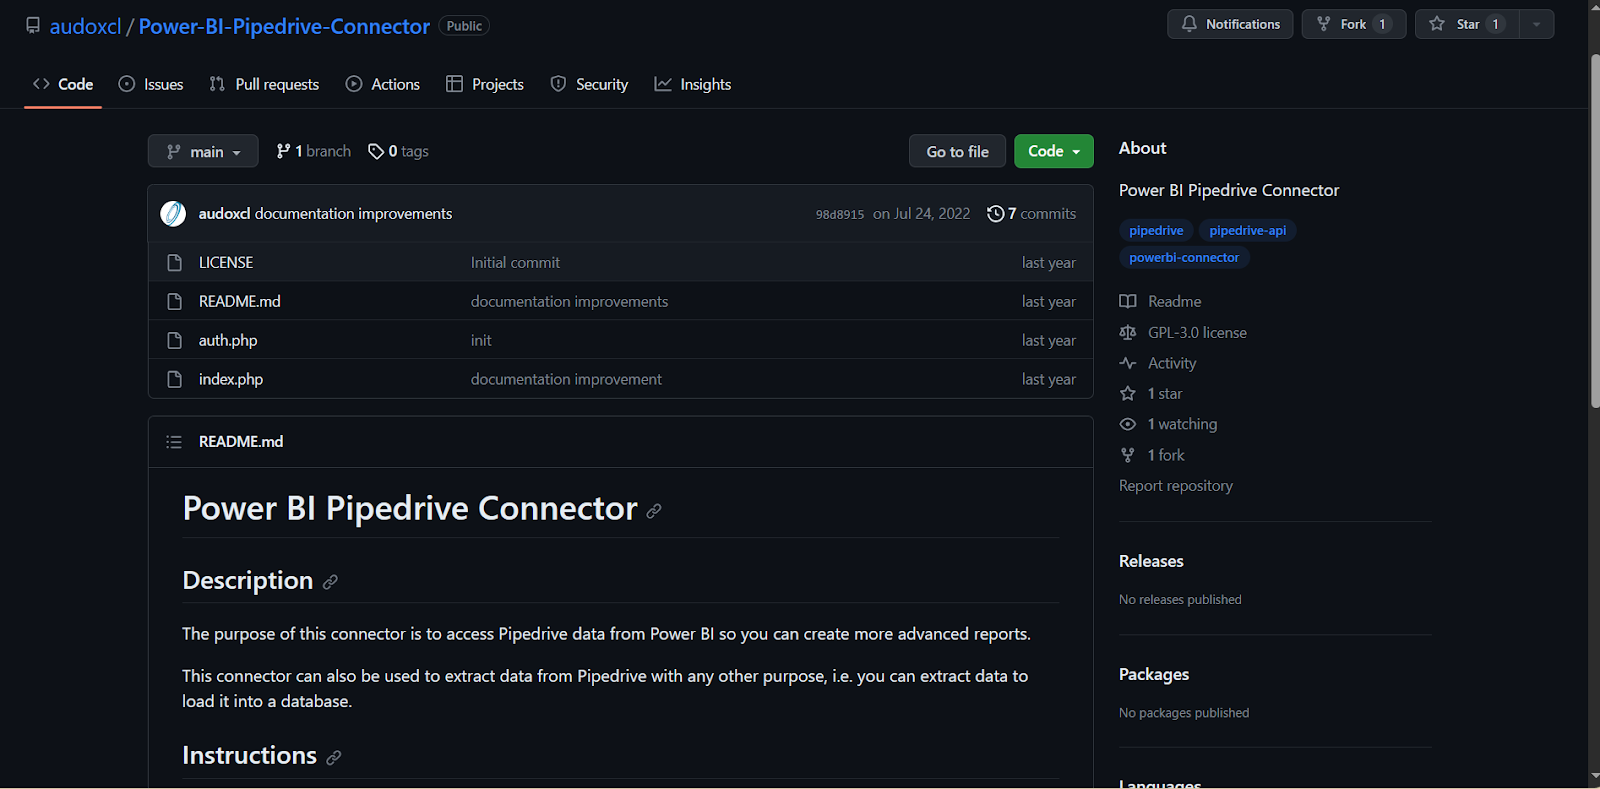The height and width of the screenshot is (789, 1600).
Task: Open the audoxcl owner profile link
Action: pos(85,26)
